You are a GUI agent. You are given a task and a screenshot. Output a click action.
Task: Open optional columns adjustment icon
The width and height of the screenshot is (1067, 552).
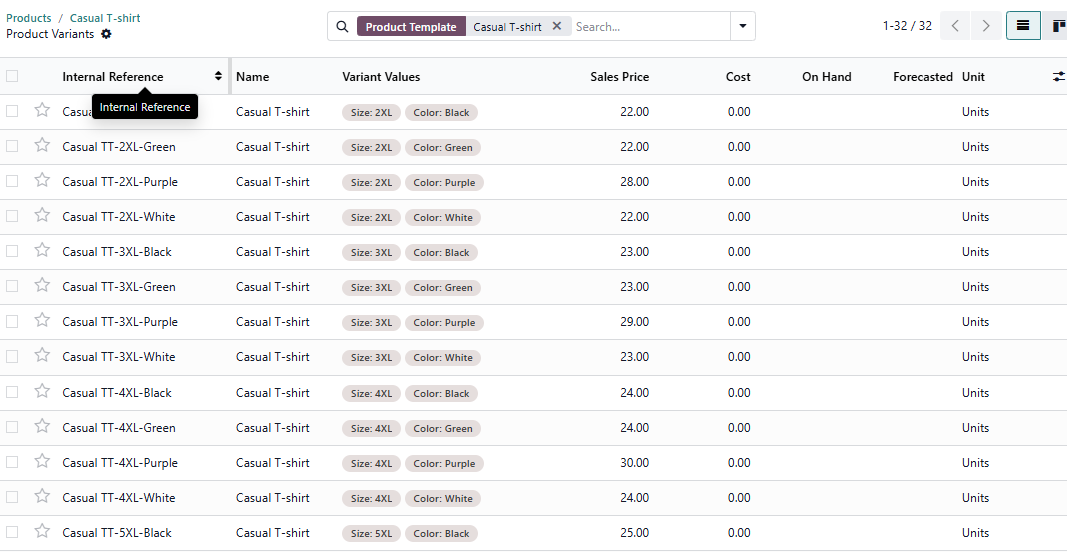(1058, 77)
